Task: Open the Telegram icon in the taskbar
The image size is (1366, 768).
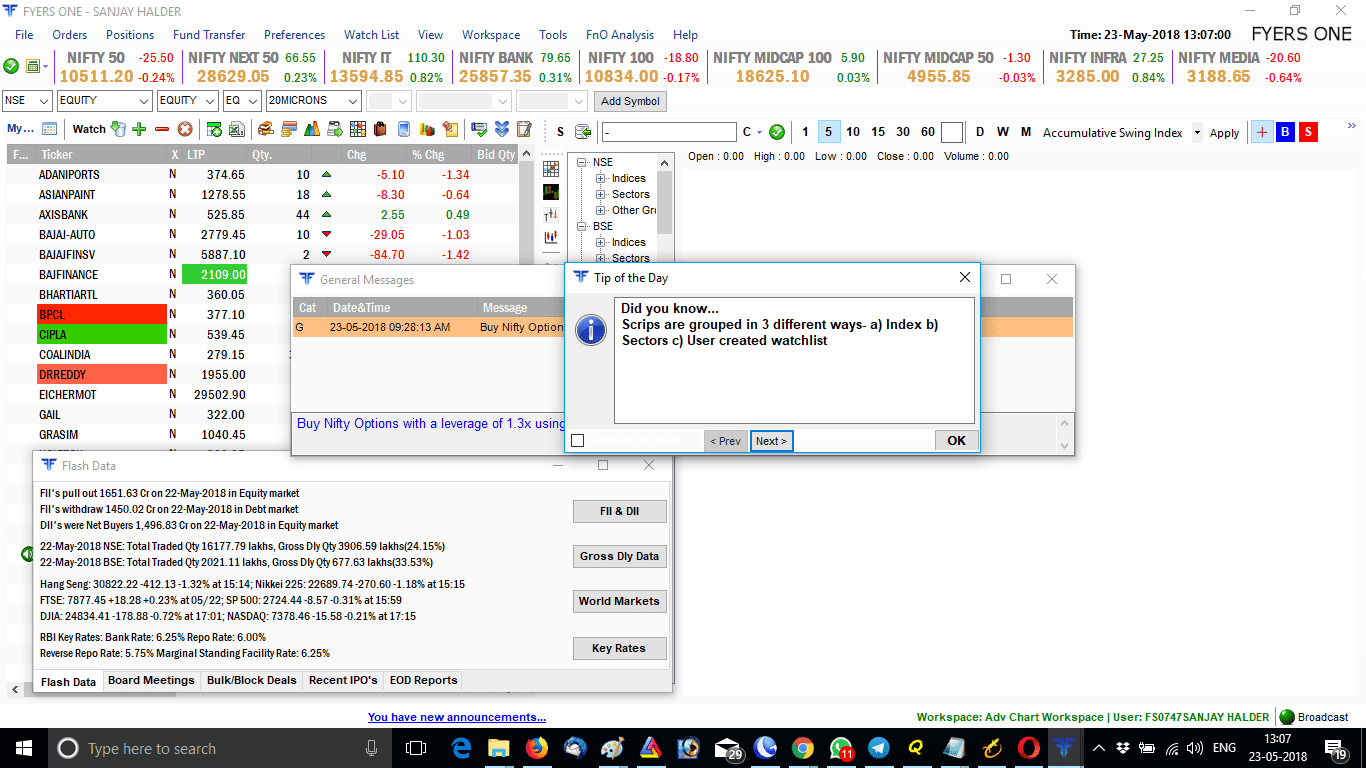Action: tap(879, 748)
